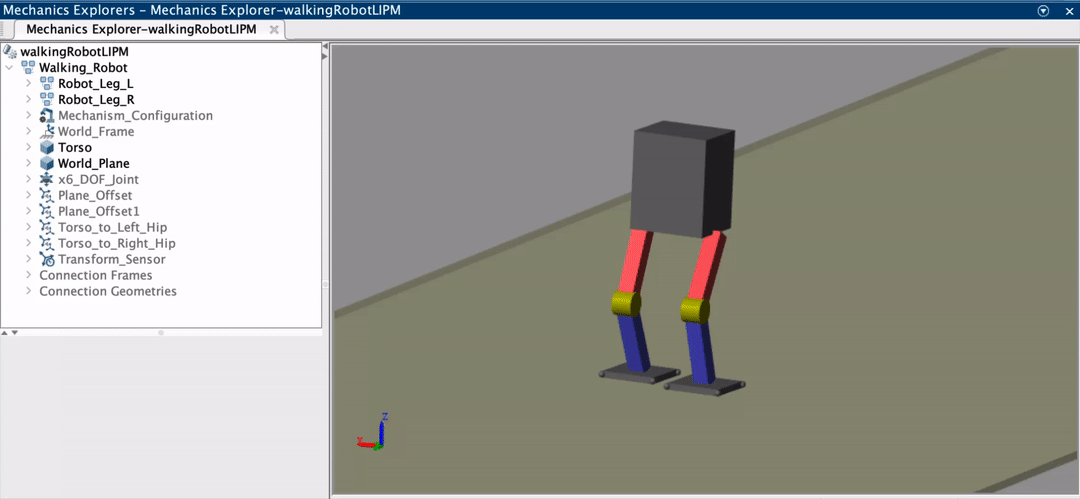1080x499 pixels.
Task: Click the gray torso box of the robot
Action: click(x=682, y=179)
